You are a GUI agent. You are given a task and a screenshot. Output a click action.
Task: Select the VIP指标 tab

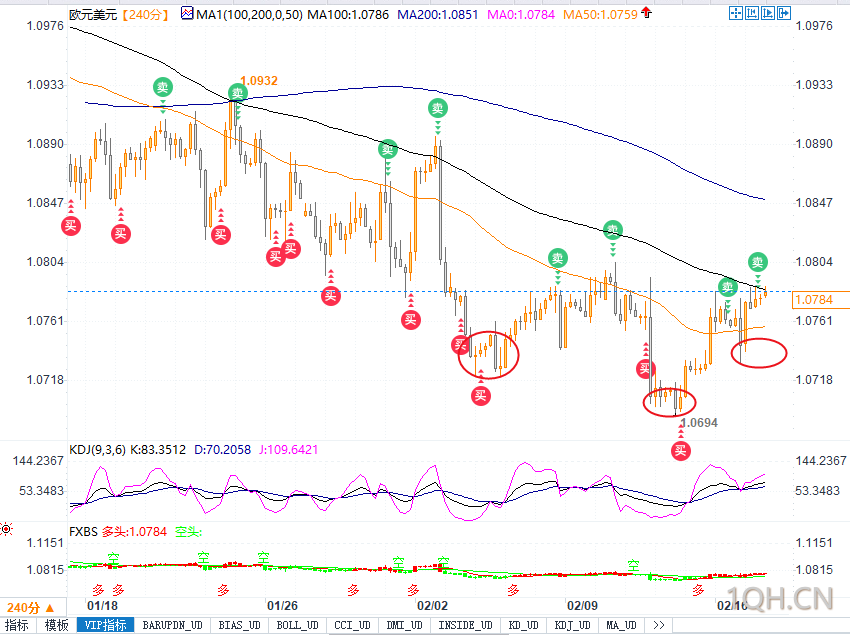[x=106, y=625]
